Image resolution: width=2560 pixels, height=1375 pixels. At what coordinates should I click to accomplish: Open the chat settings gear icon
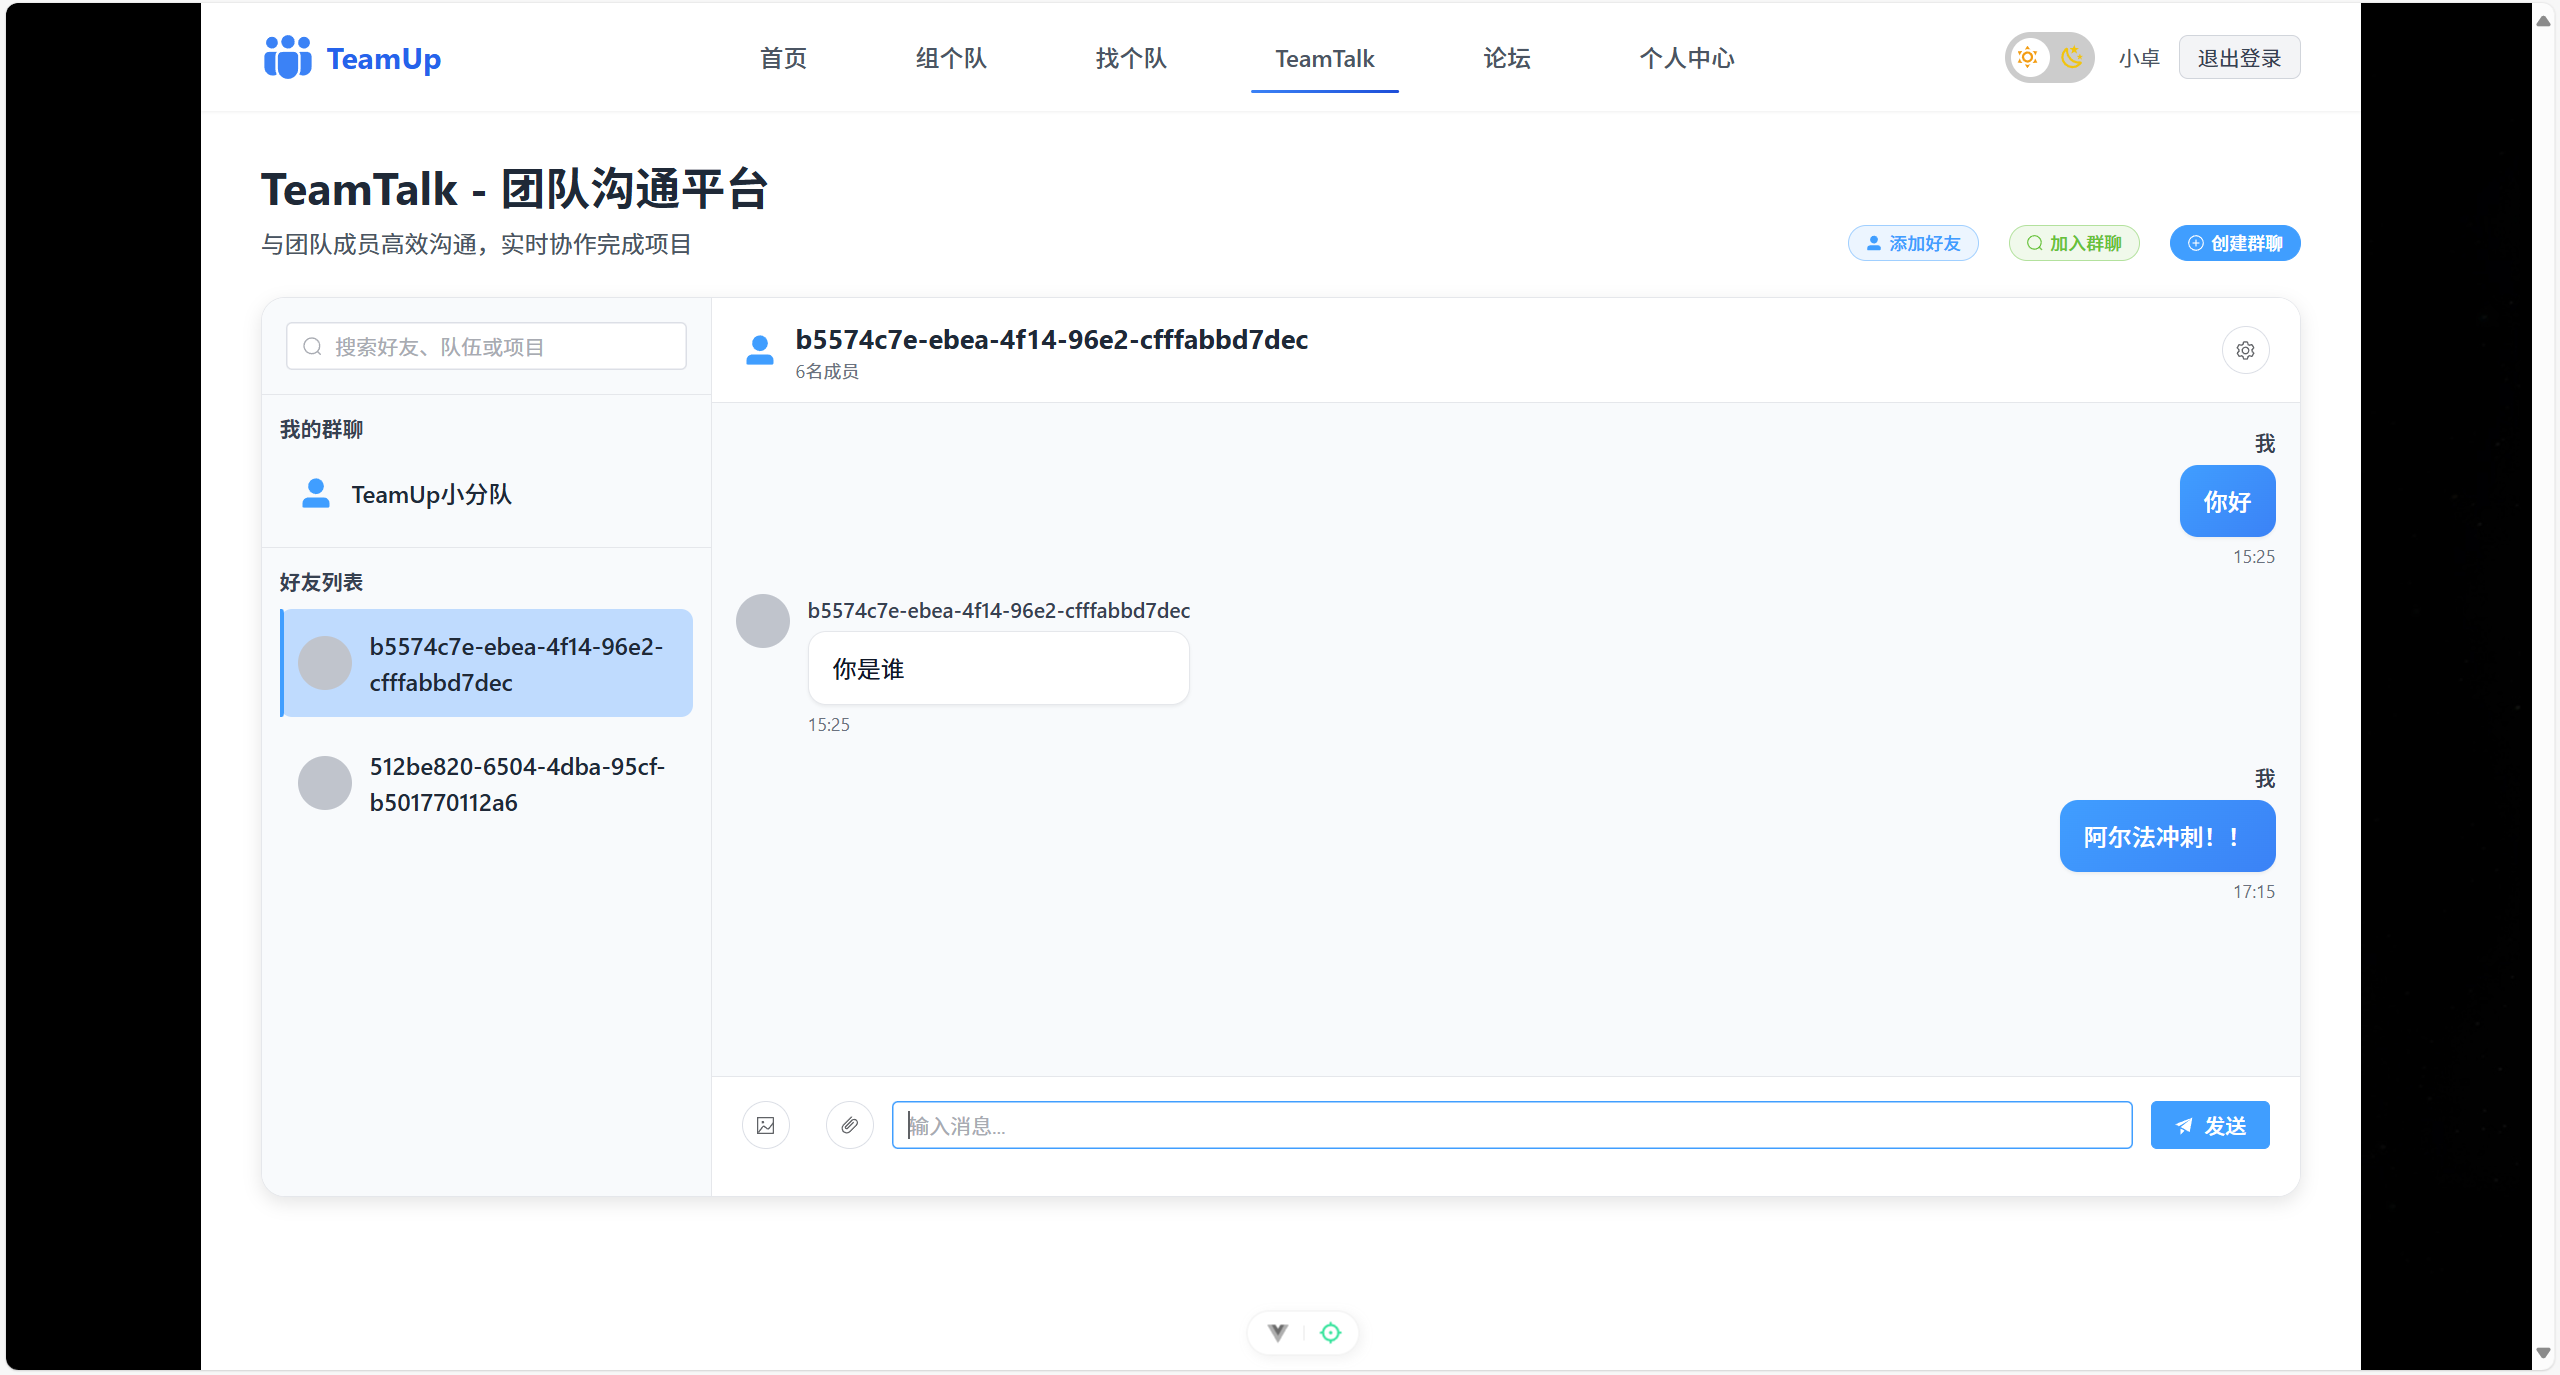2245,350
